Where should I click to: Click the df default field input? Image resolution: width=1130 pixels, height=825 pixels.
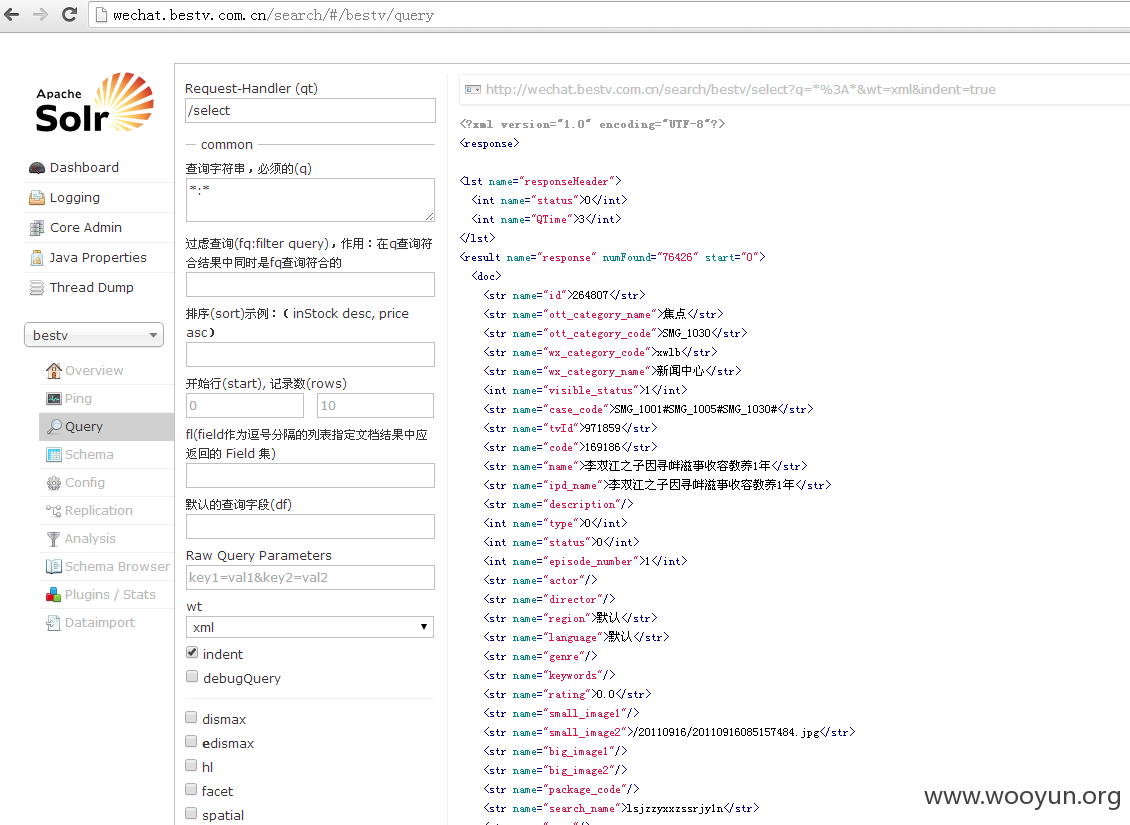click(310, 526)
